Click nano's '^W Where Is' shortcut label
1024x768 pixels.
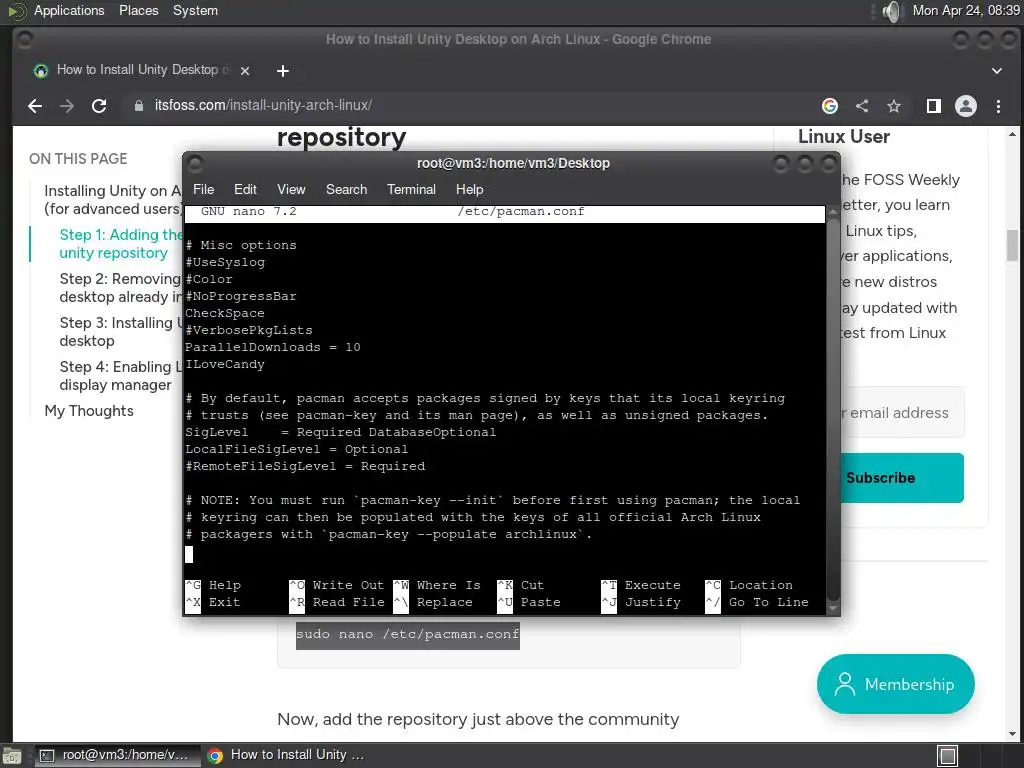tap(437, 585)
